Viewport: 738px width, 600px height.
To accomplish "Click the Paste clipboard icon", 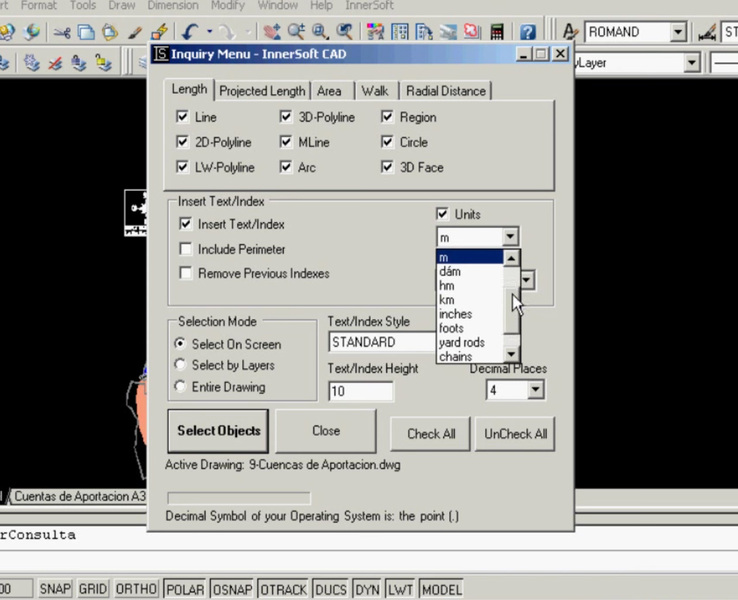I will (x=110, y=32).
